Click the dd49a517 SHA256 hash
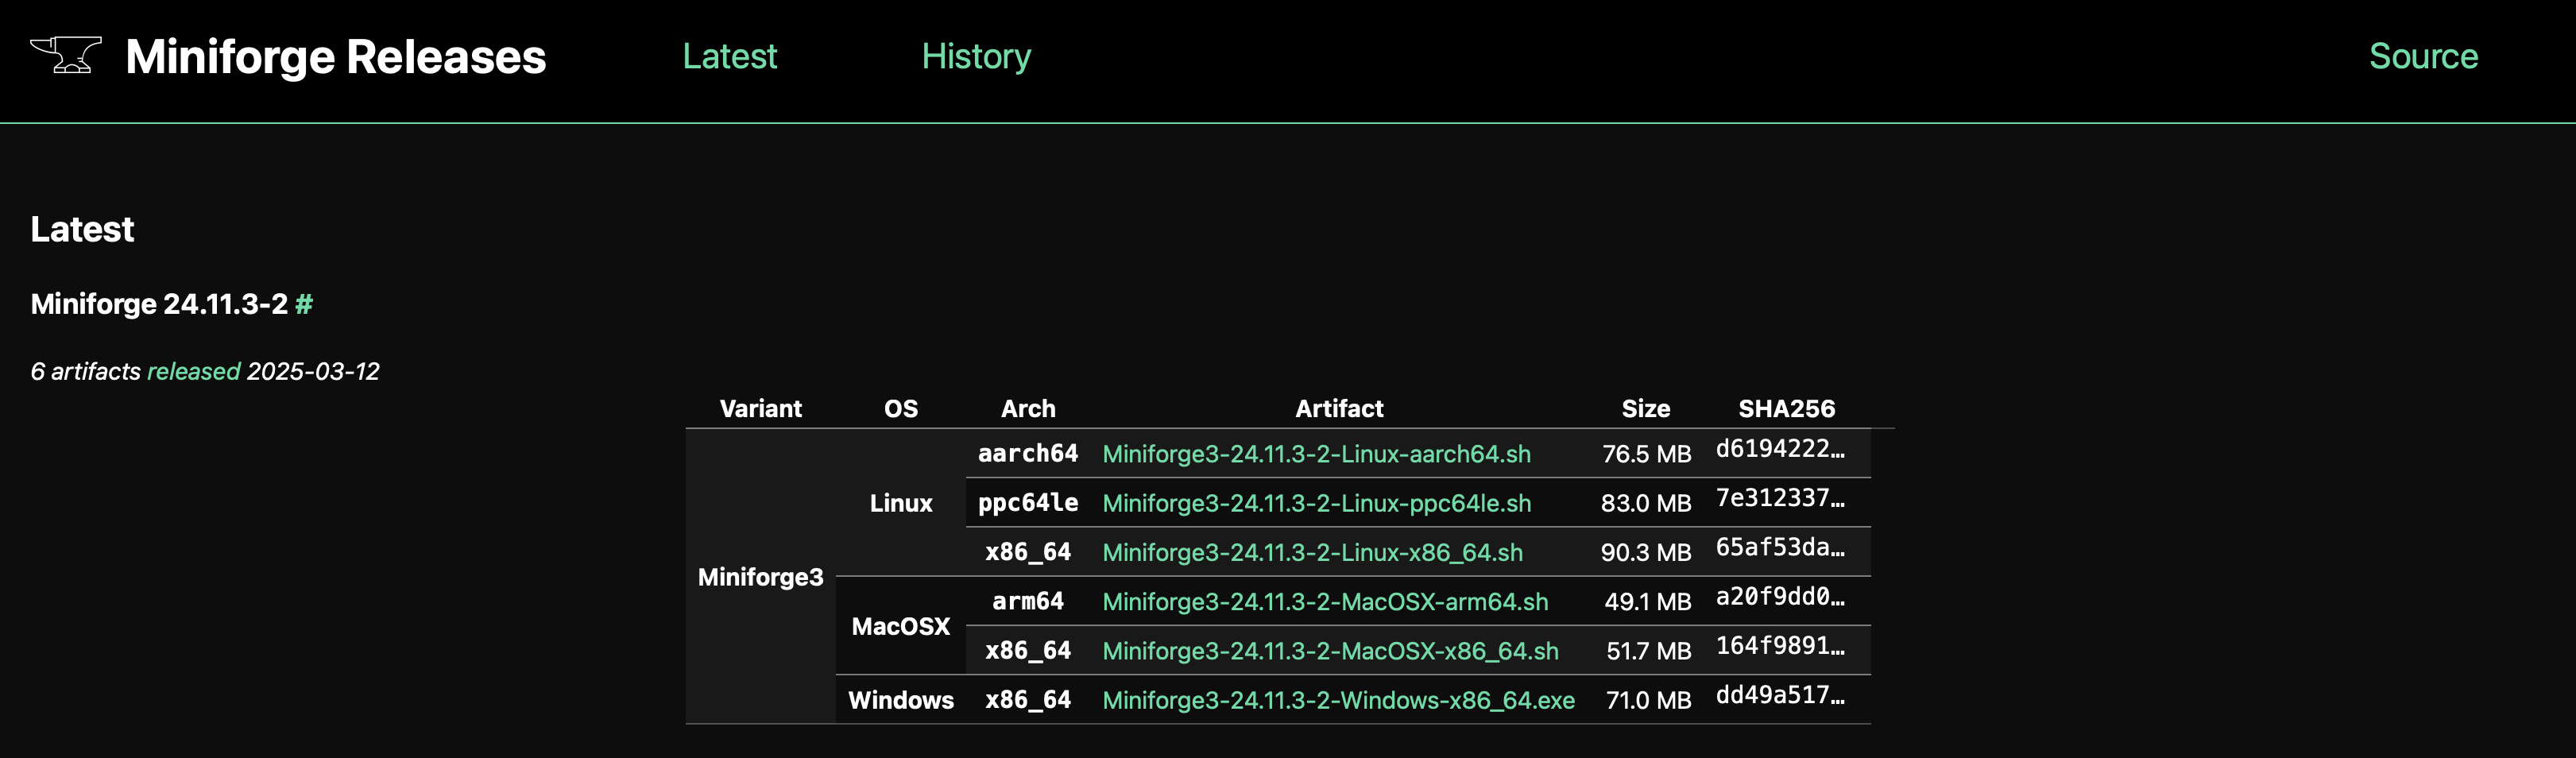This screenshot has height=758, width=2576. tap(1780, 695)
